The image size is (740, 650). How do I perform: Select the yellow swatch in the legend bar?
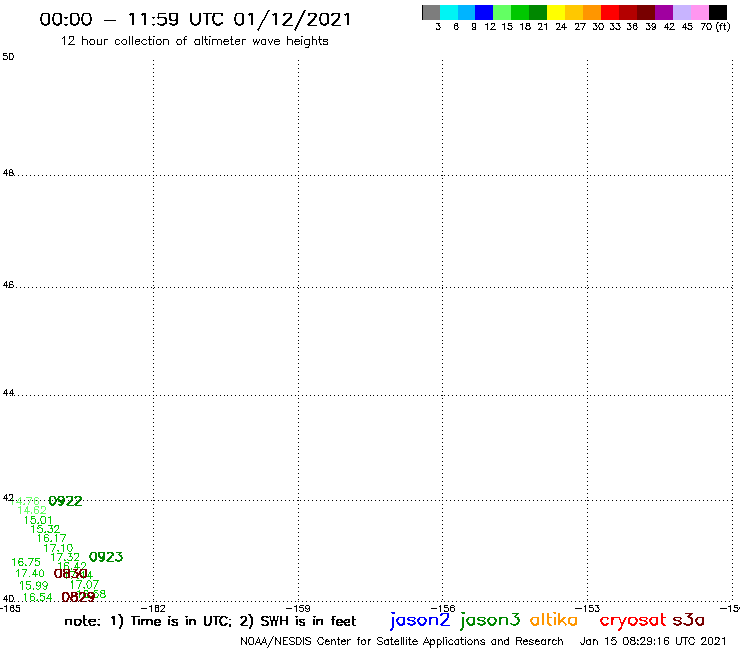(556, 13)
